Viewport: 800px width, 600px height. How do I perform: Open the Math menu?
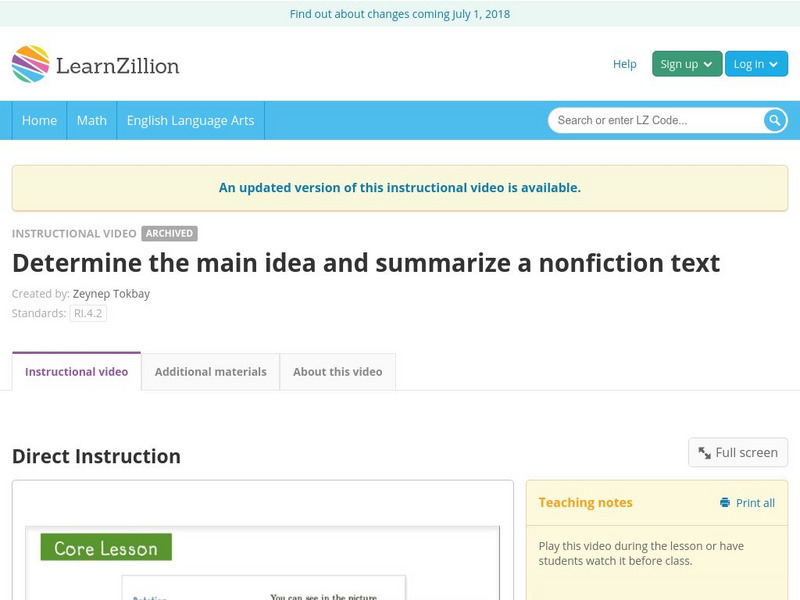click(x=92, y=120)
